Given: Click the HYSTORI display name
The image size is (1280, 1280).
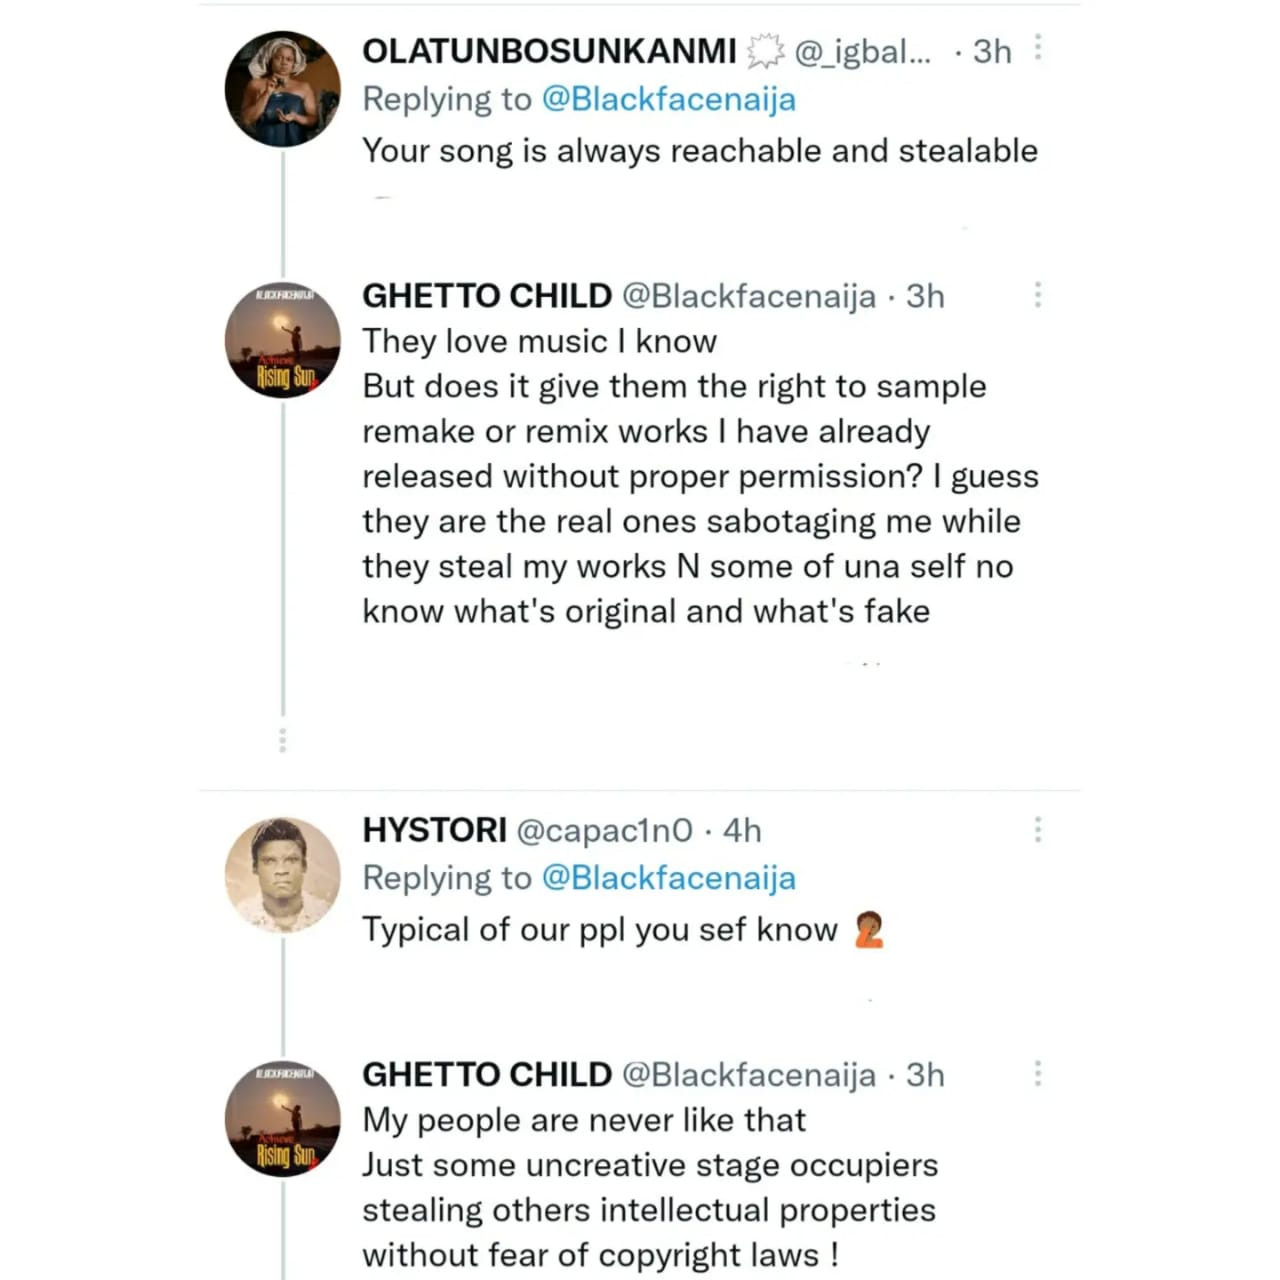Looking at the screenshot, I should point(434,830).
